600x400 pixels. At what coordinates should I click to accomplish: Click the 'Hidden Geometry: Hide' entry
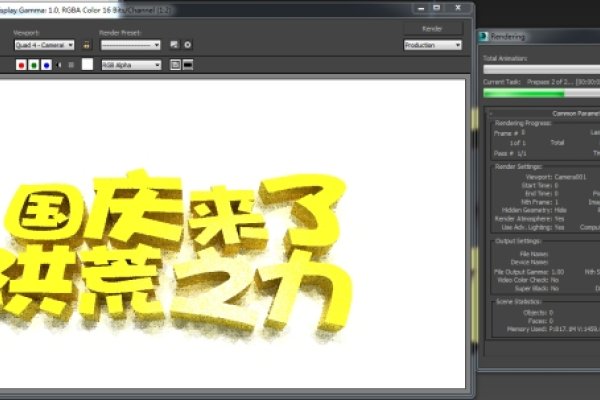[534, 210]
